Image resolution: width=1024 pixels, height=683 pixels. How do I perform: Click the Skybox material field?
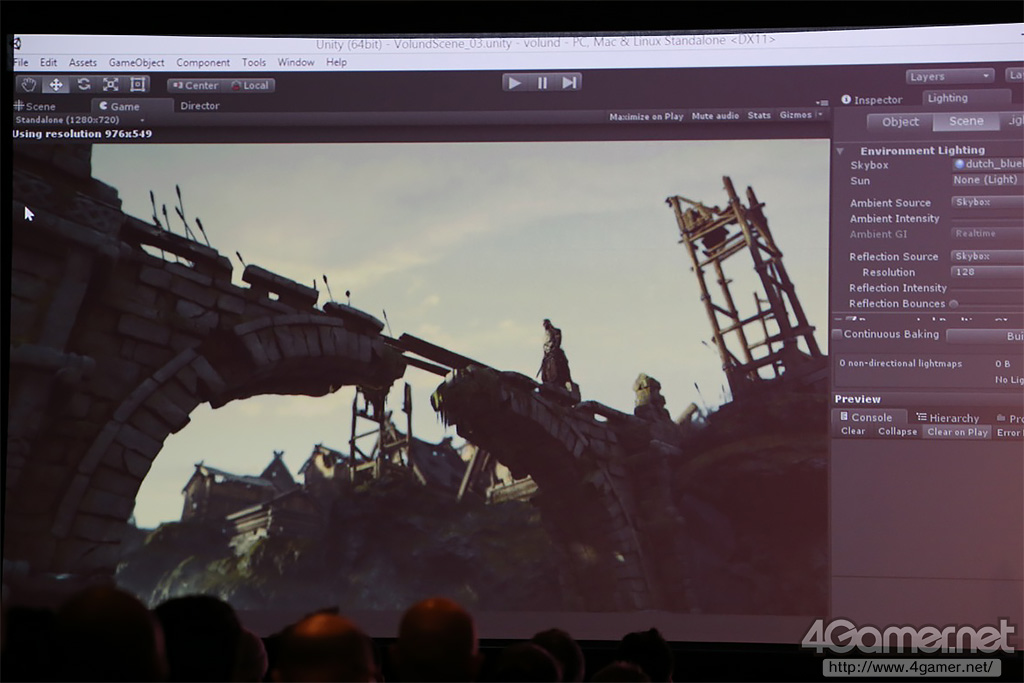pos(987,164)
